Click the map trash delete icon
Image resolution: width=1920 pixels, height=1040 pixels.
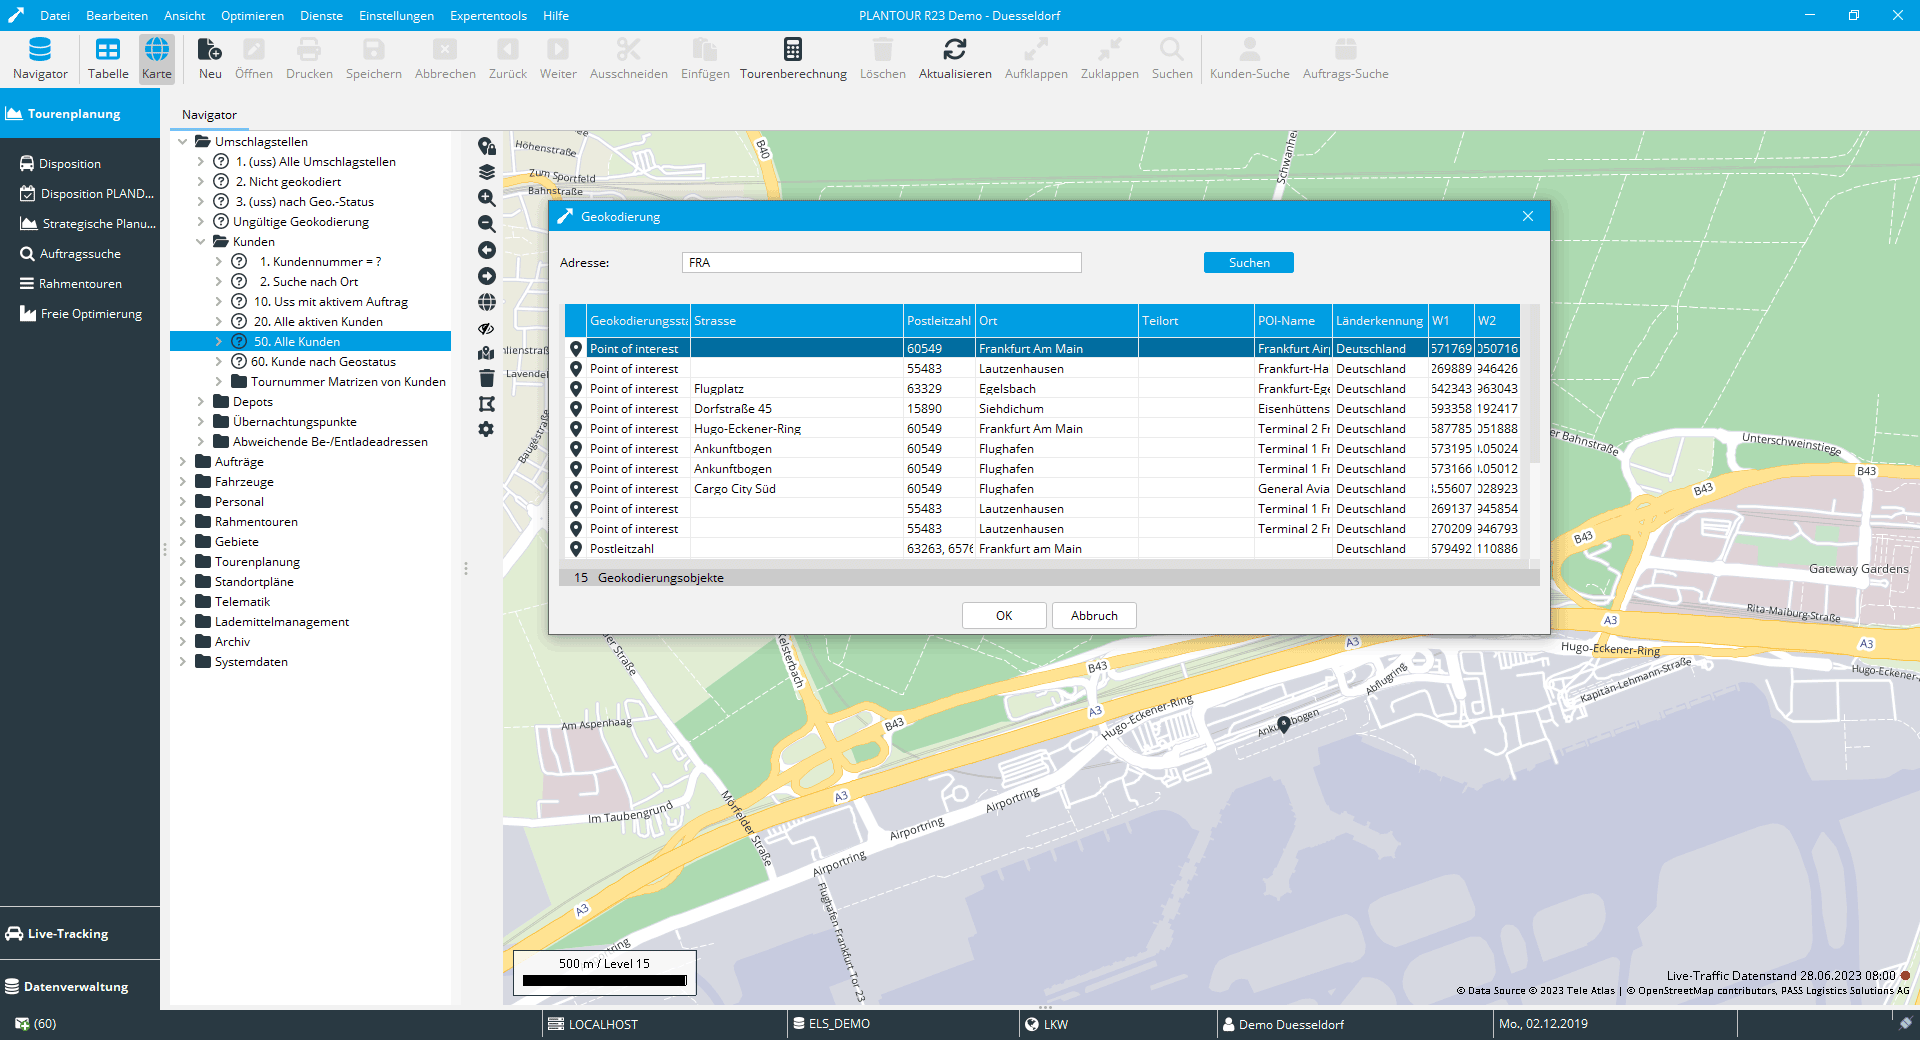tap(487, 378)
